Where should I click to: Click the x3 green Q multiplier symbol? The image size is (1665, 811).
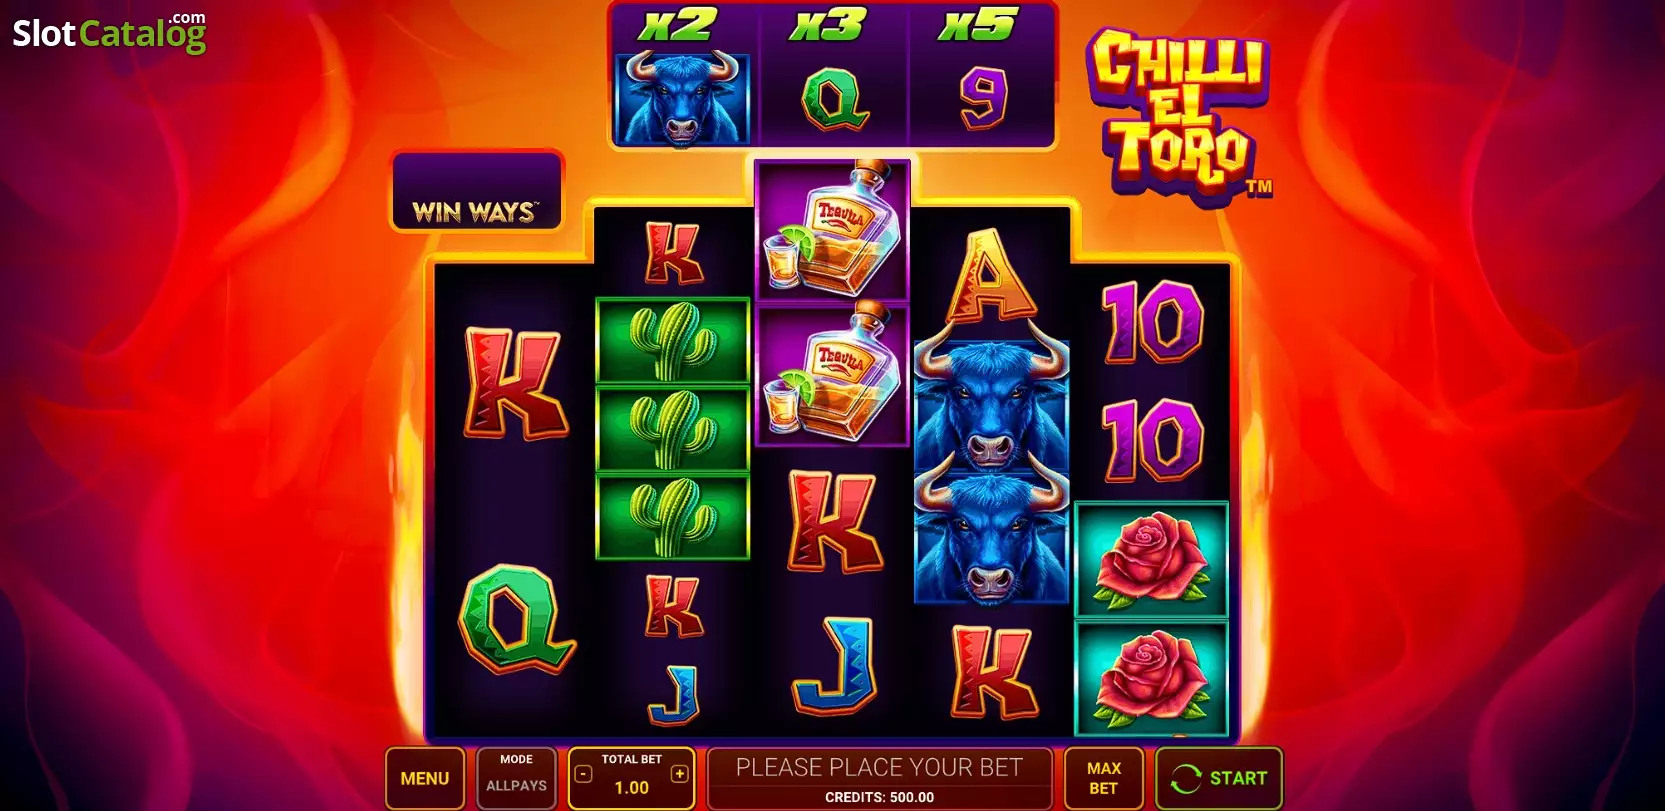click(x=834, y=100)
